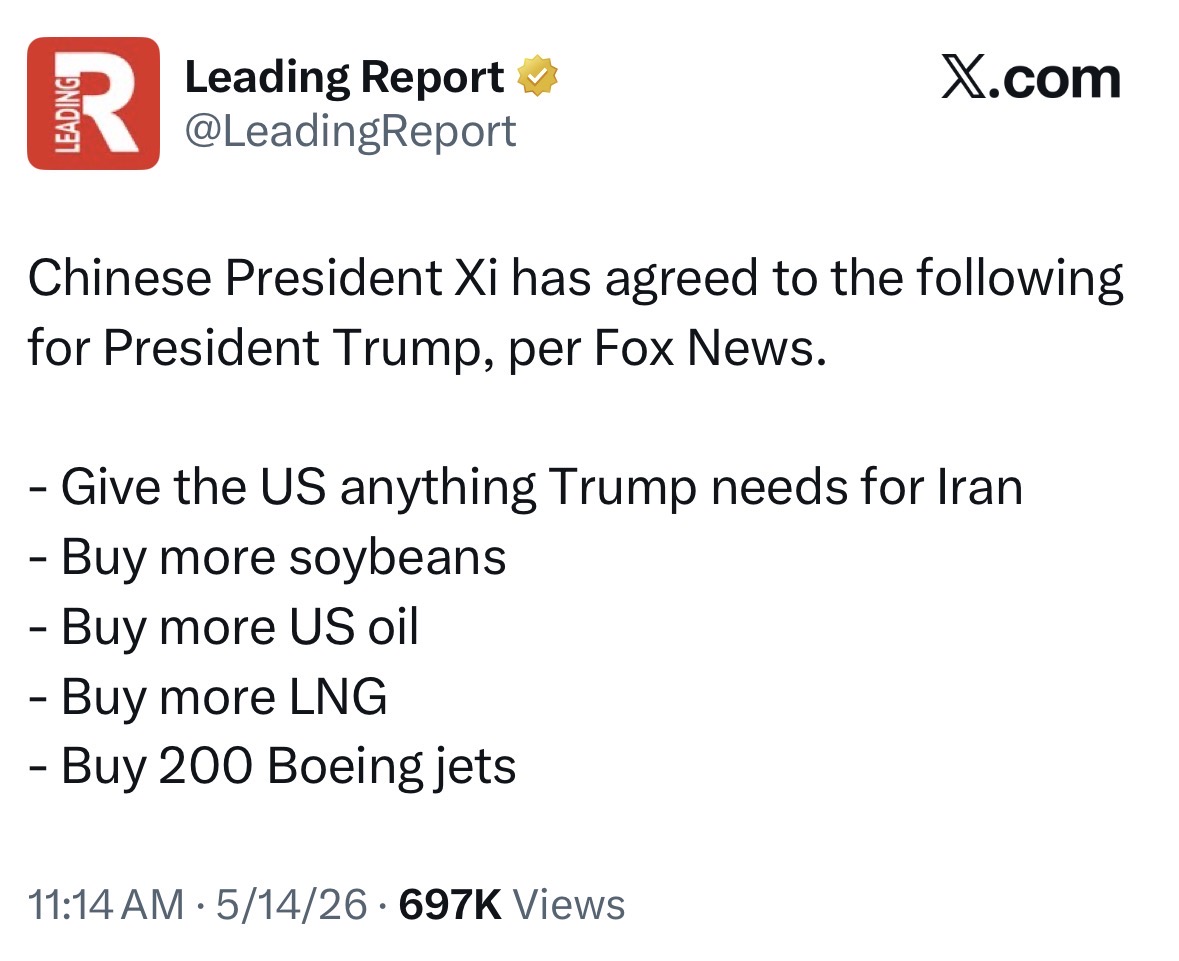The width and height of the screenshot is (1179, 961).
Task: Select the "Buy more LNG" bullet
Action: [x=208, y=697]
